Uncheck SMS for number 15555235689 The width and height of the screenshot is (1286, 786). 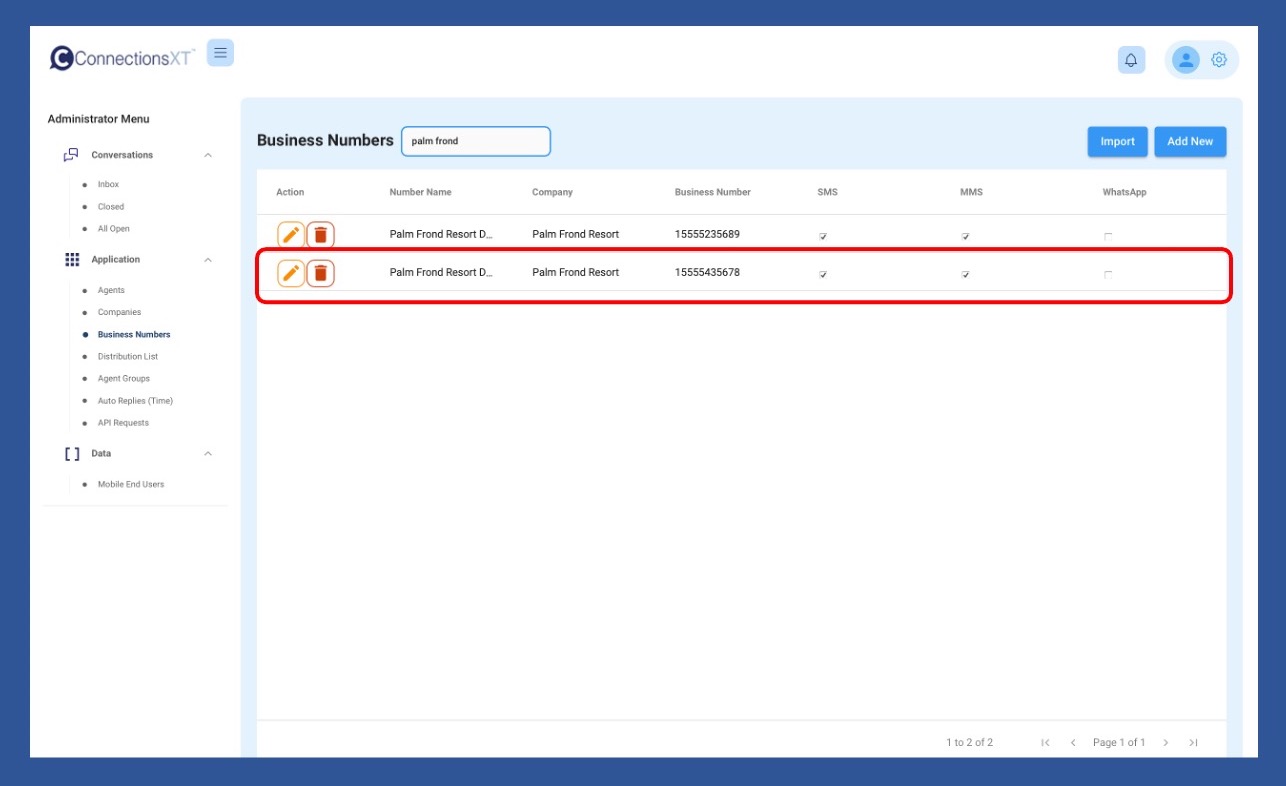(823, 236)
